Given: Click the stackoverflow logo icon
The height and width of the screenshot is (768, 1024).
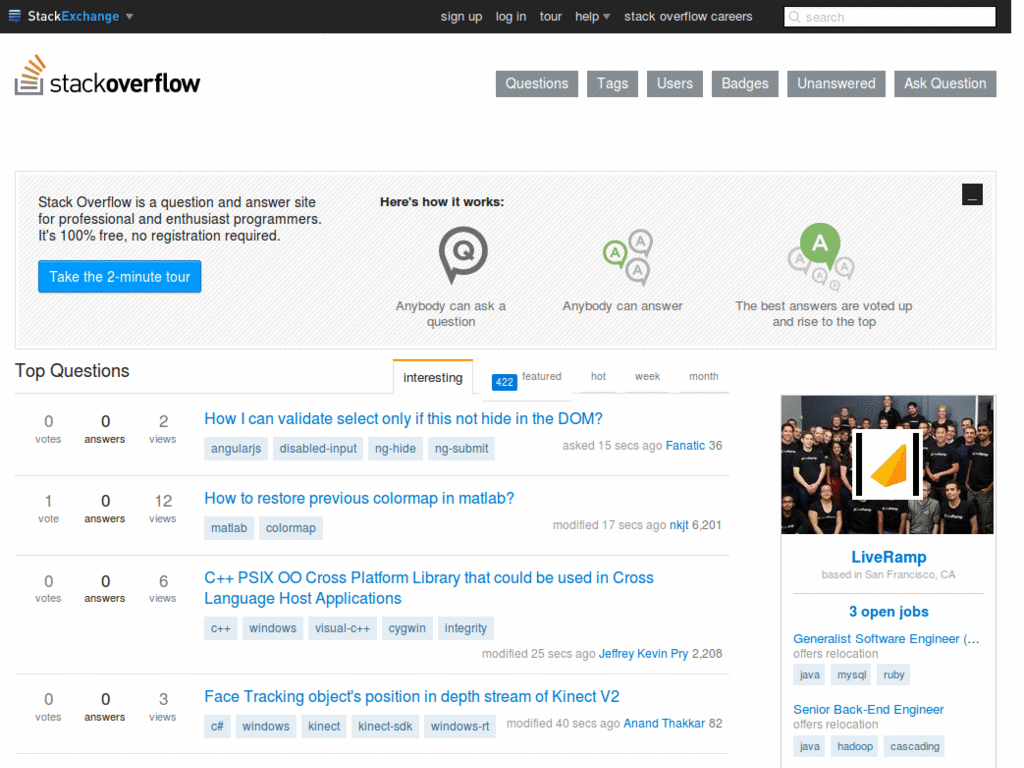Looking at the screenshot, I should click(x=30, y=76).
